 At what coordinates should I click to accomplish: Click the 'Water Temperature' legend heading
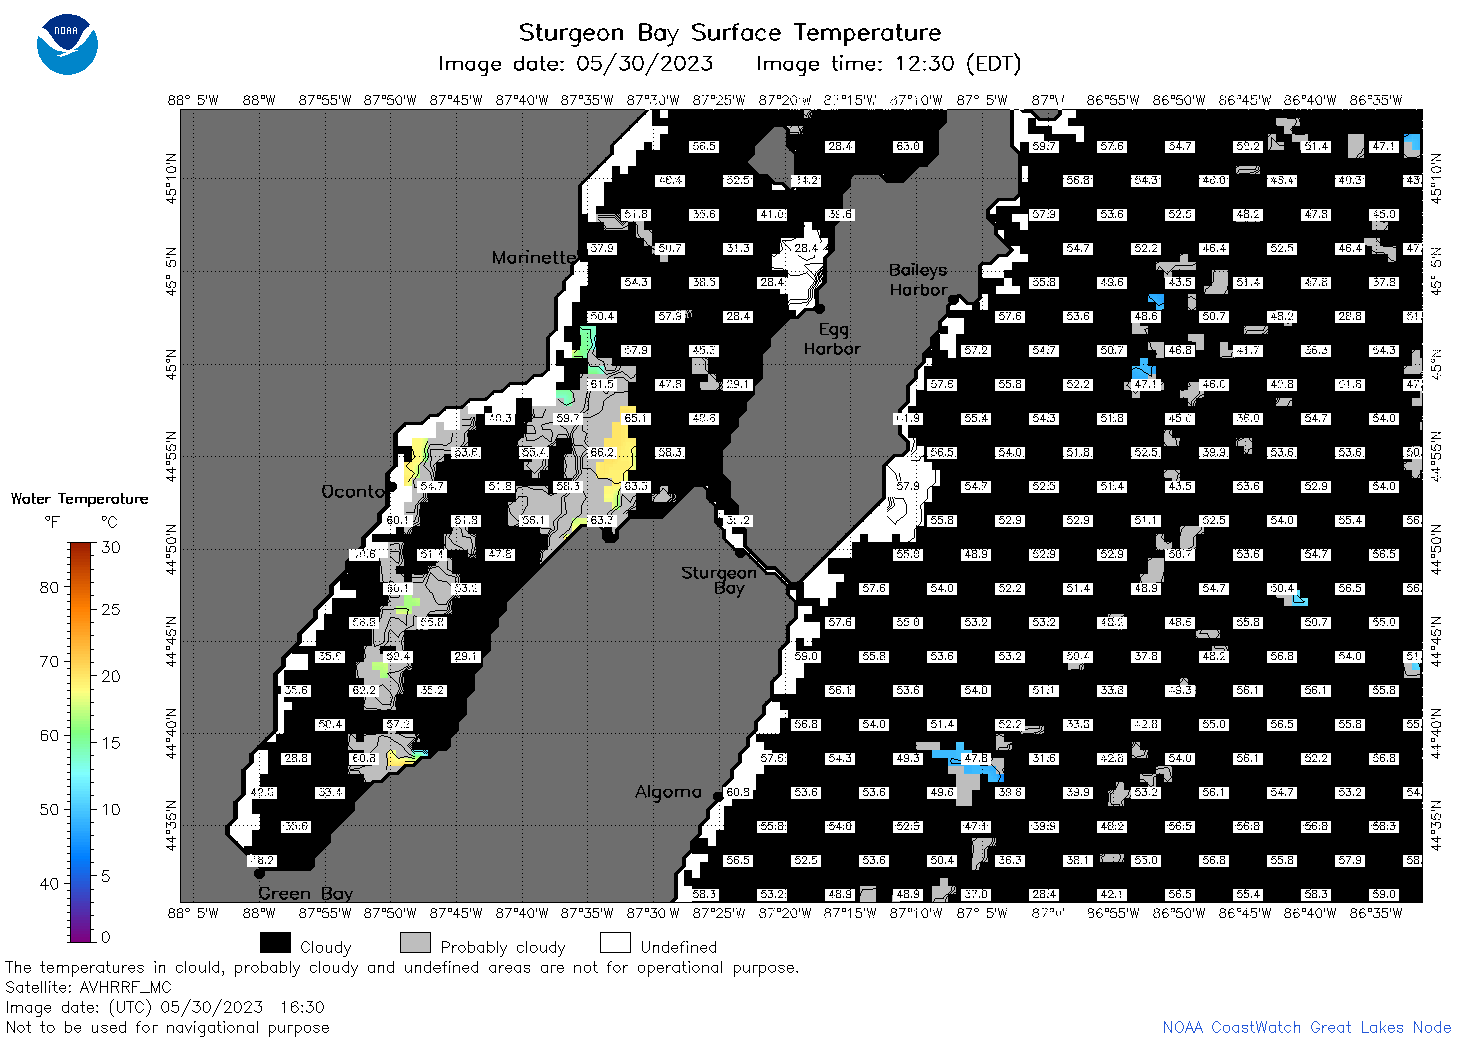(80, 499)
